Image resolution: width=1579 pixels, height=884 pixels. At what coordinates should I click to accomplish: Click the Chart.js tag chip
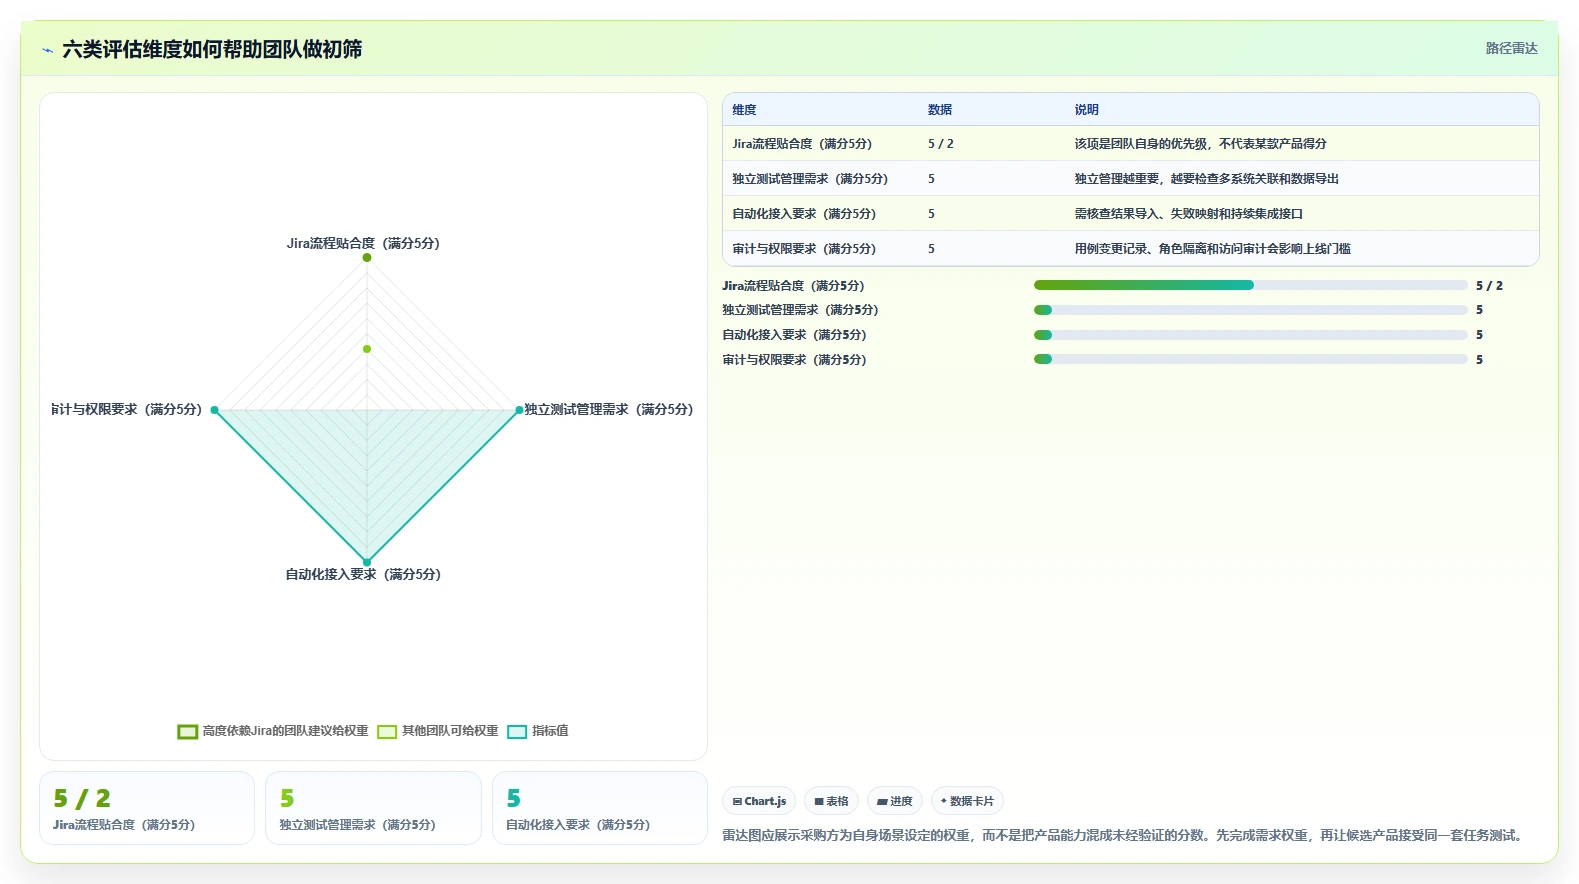click(759, 801)
